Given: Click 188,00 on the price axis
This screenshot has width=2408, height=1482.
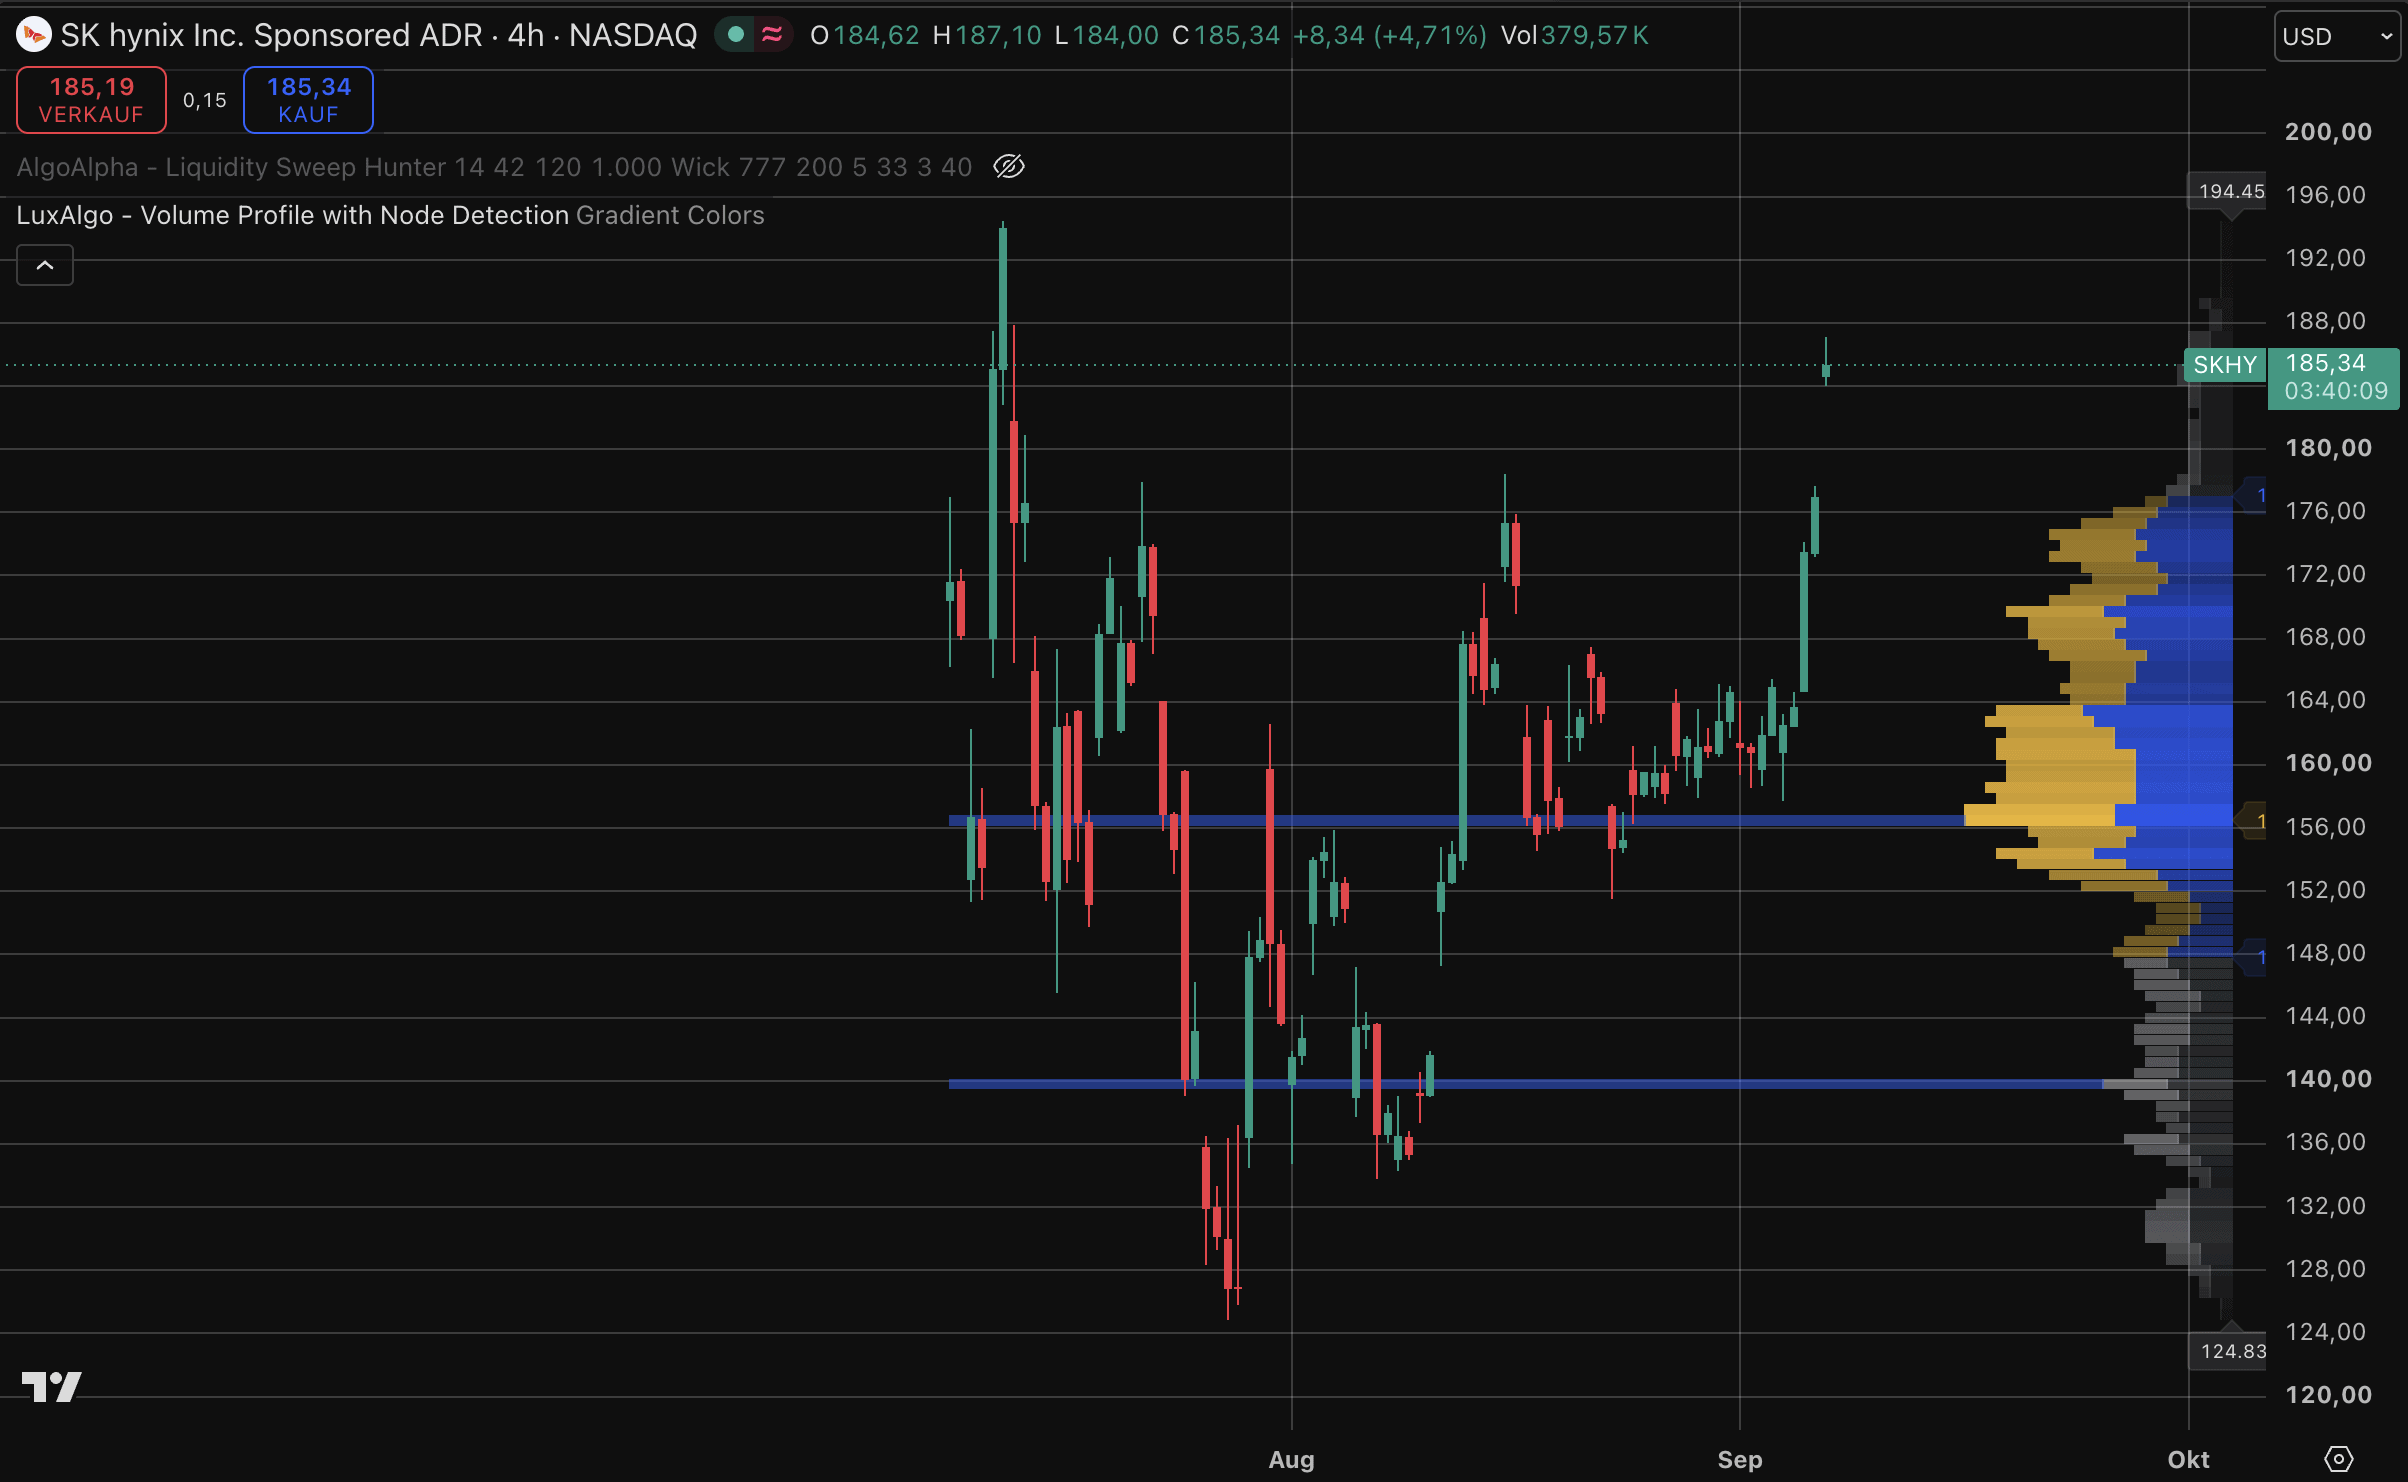Looking at the screenshot, I should 2326,321.
